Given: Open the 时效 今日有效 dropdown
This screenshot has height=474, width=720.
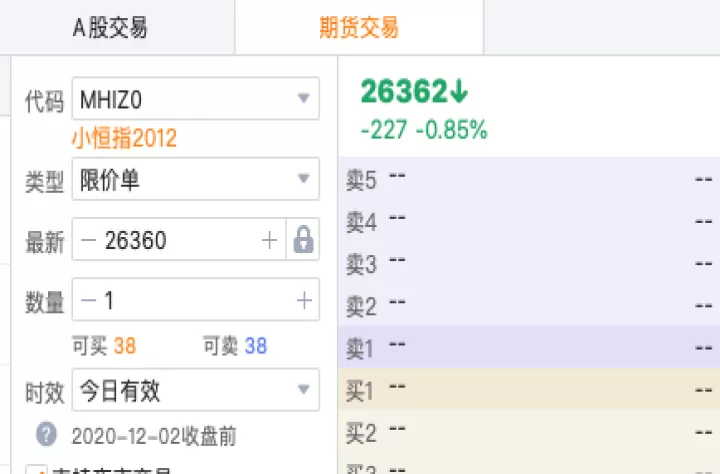Looking at the screenshot, I should coord(196,390).
